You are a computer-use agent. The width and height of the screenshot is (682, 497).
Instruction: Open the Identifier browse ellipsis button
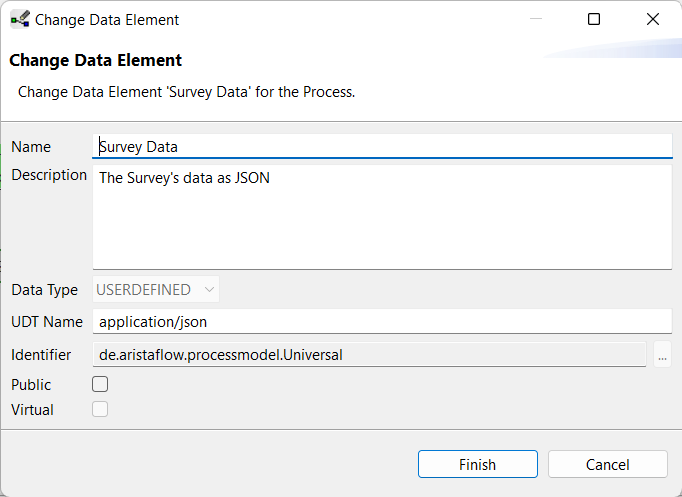pyautogui.click(x=662, y=355)
